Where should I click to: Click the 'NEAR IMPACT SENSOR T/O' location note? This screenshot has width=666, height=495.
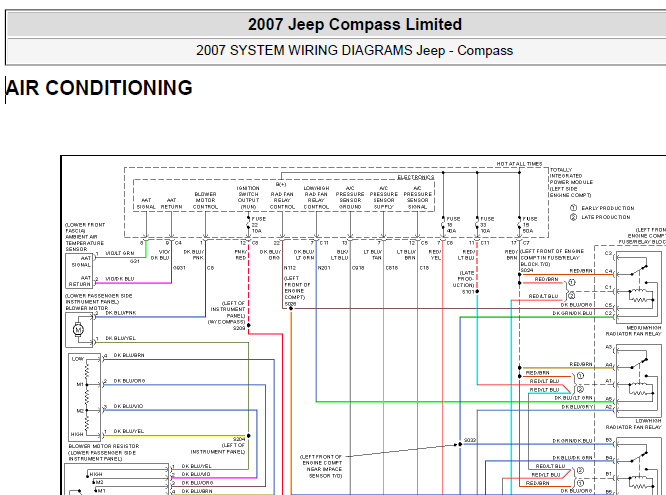pyautogui.click(x=325, y=472)
